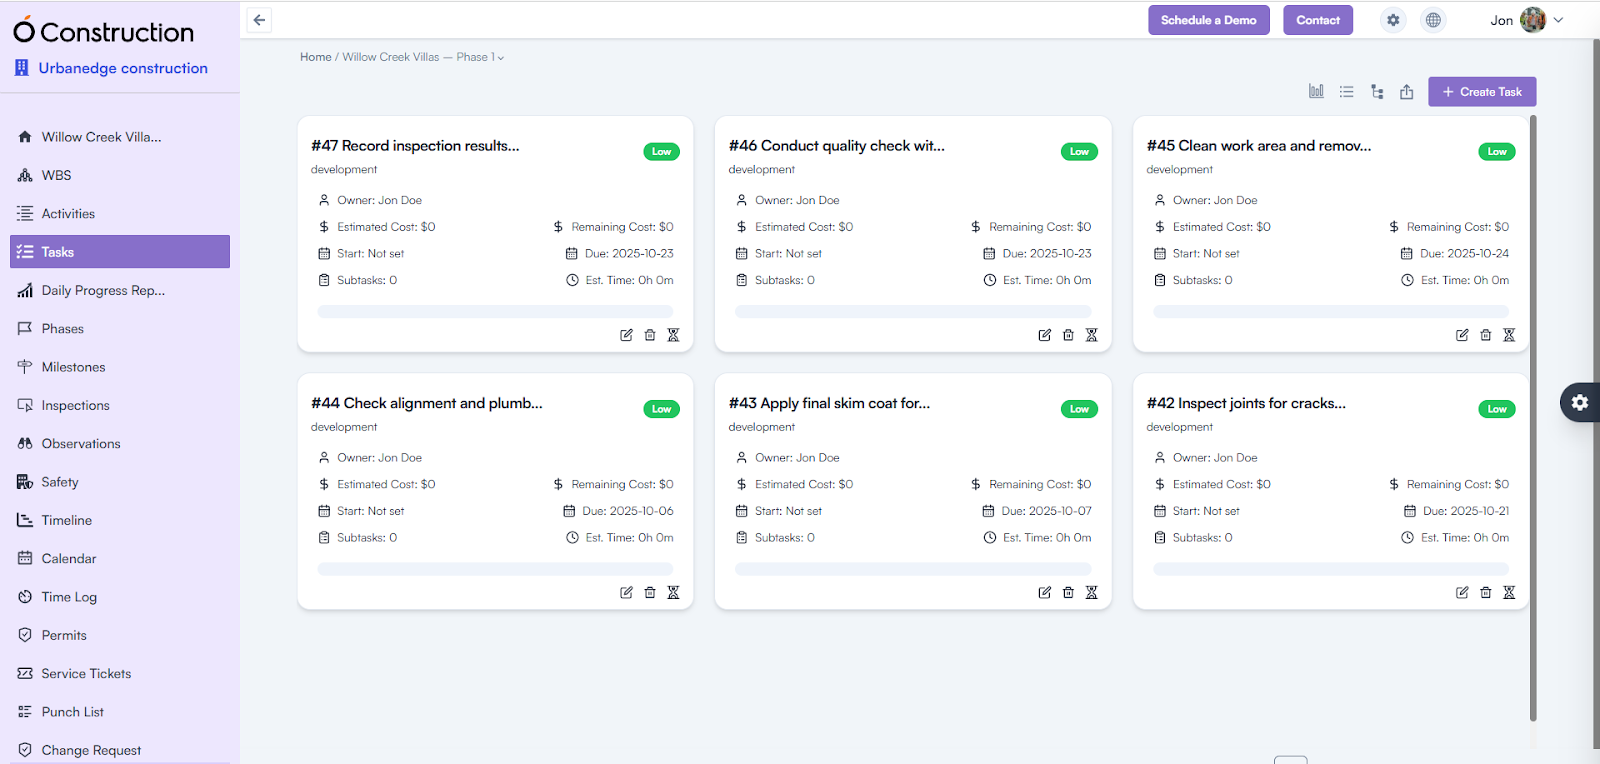
Task: Switch to hierarchy tree view icon
Action: tap(1377, 91)
